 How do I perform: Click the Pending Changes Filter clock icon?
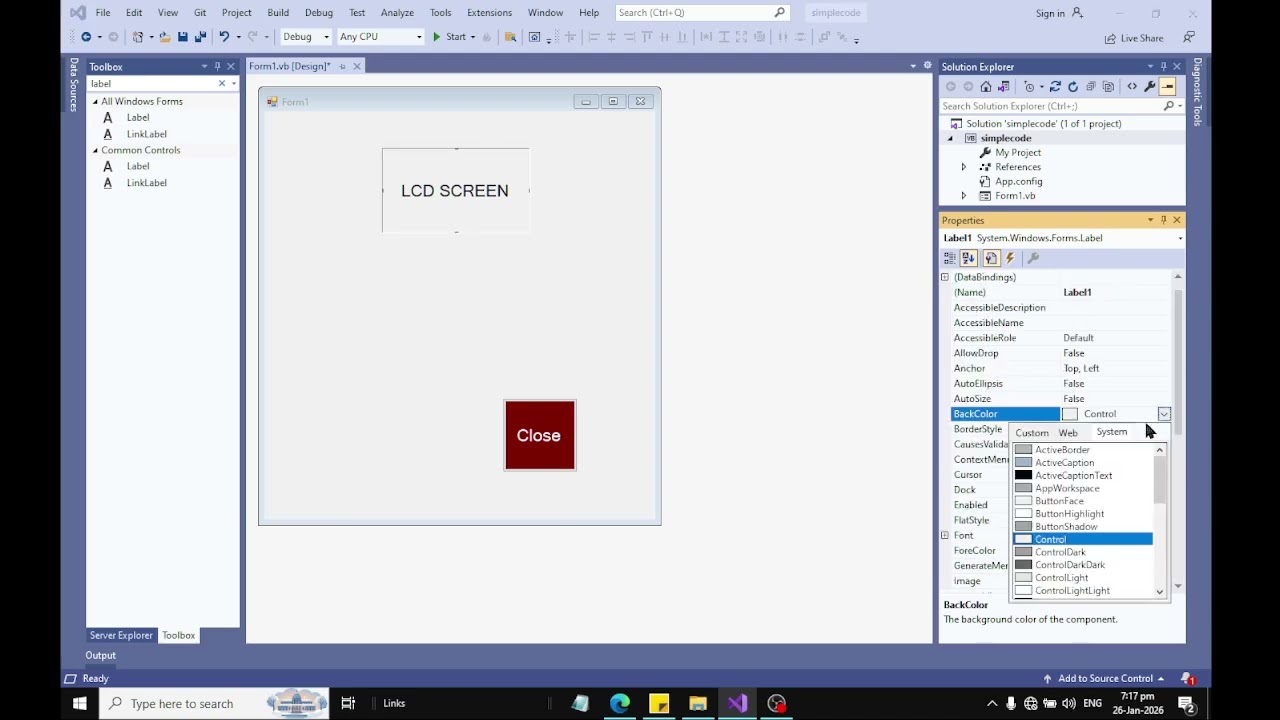pos(1032,87)
